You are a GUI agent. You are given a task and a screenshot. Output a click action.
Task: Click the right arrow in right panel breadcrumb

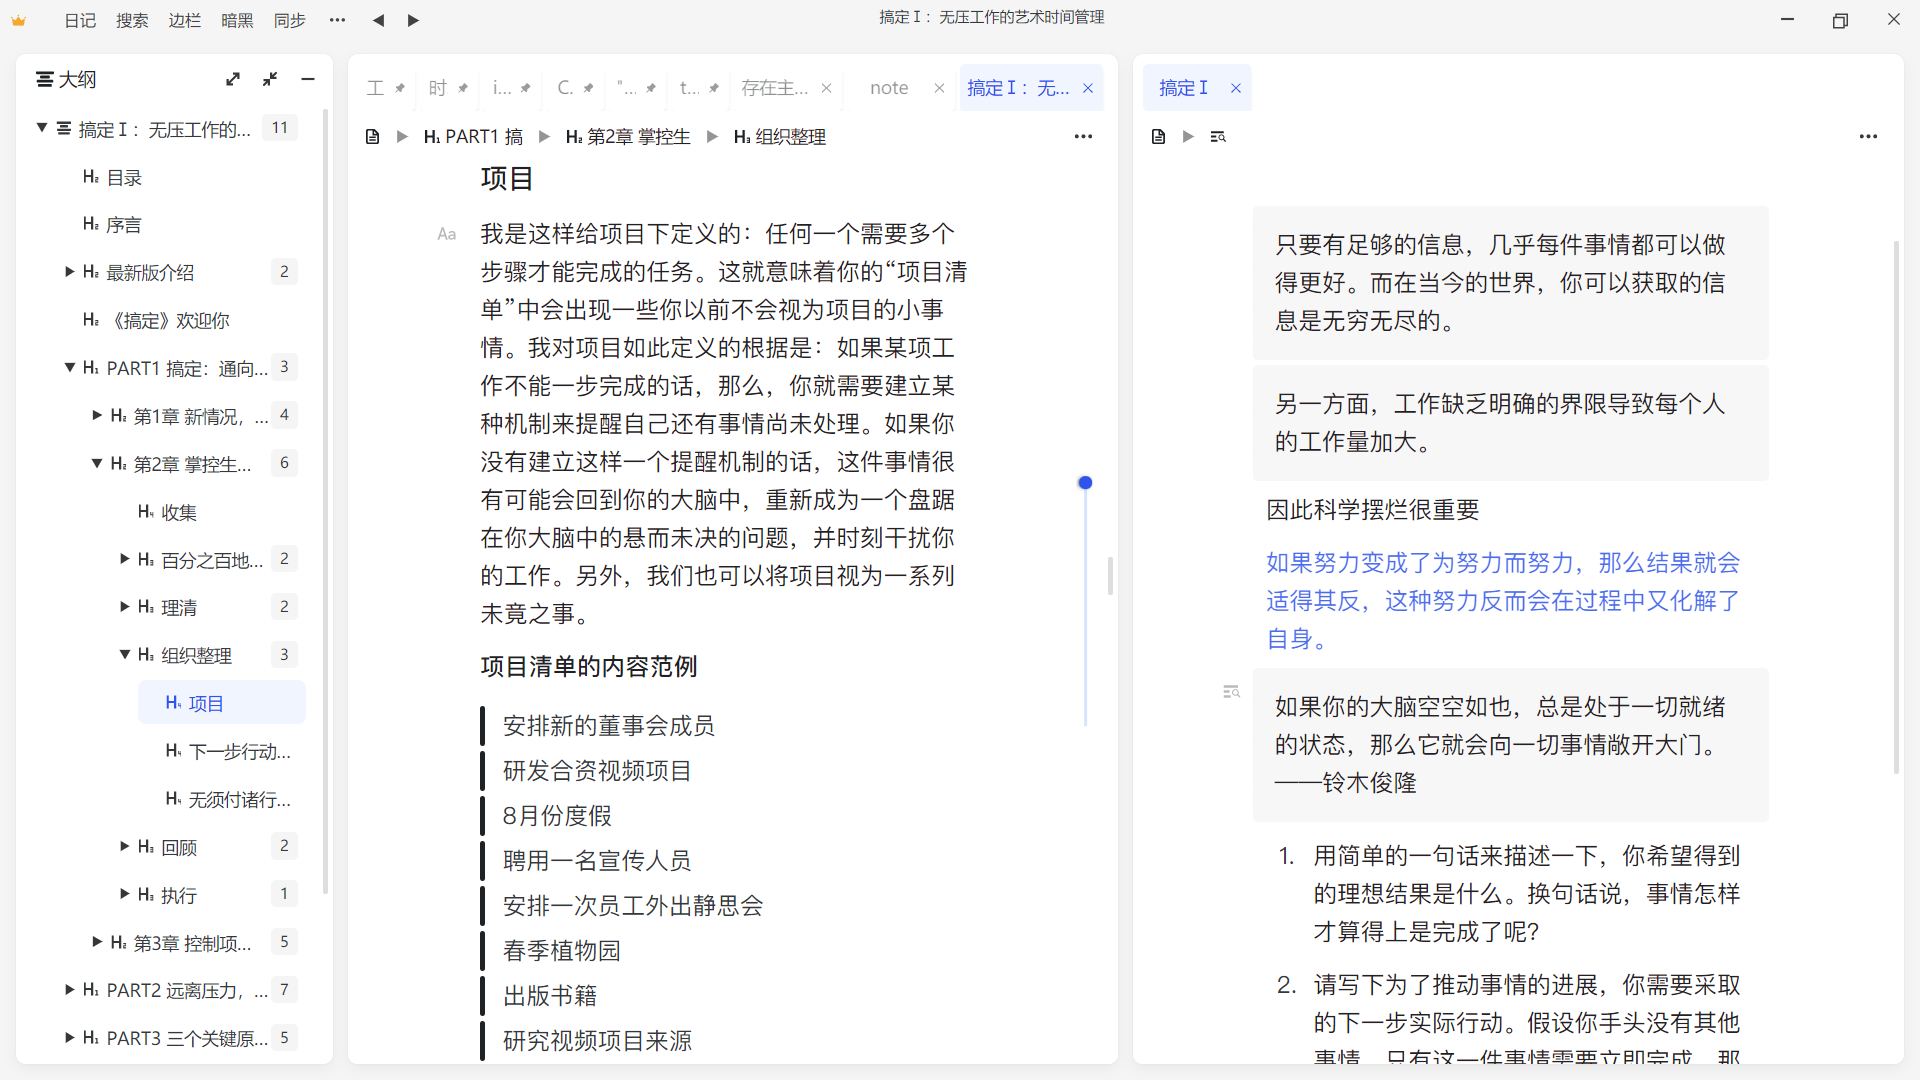click(x=1188, y=136)
